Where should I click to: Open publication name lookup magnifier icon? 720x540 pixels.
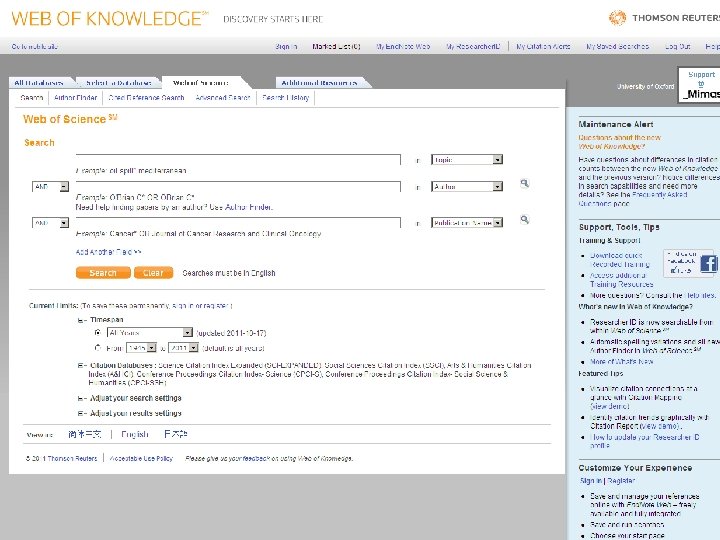tap(524, 219)
